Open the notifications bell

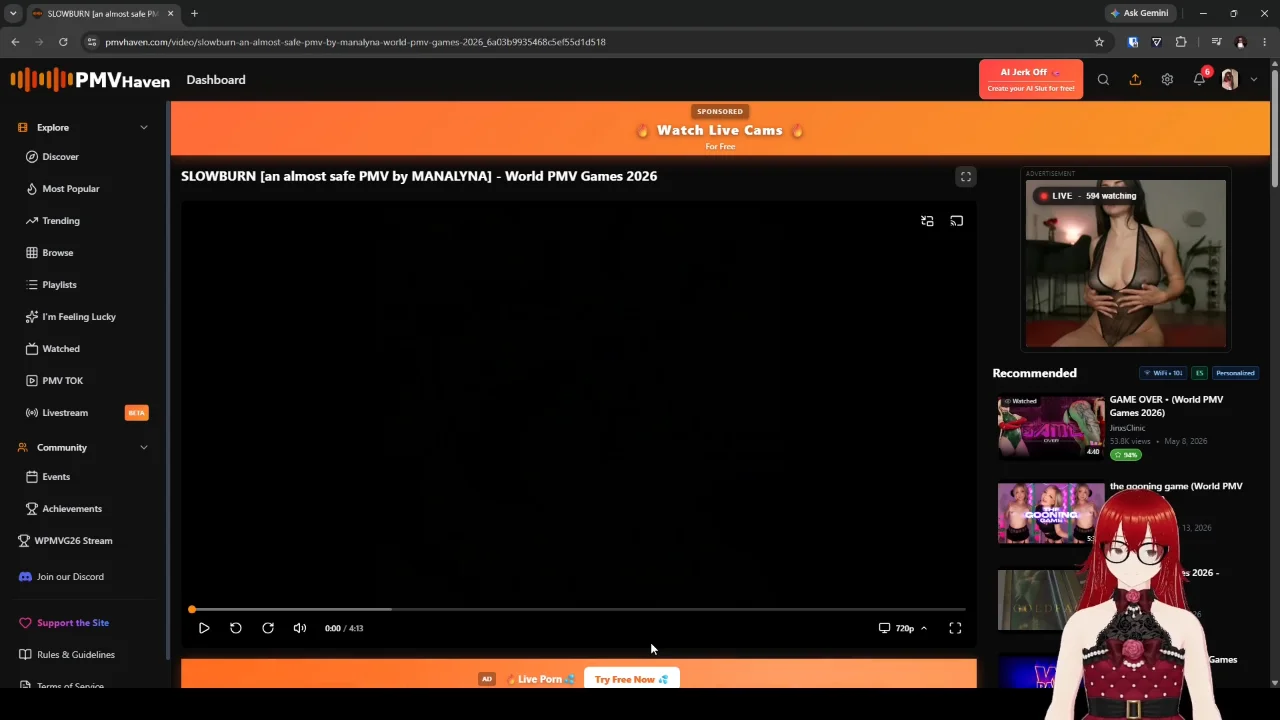pyautogui.click(x=1199, y=80)
